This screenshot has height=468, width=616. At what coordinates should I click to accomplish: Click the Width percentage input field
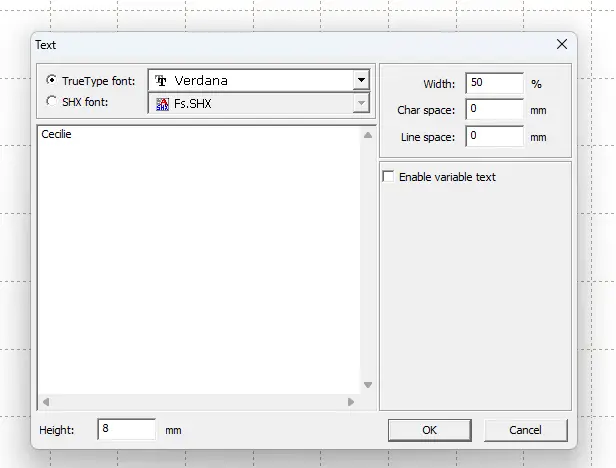point(494,83)
